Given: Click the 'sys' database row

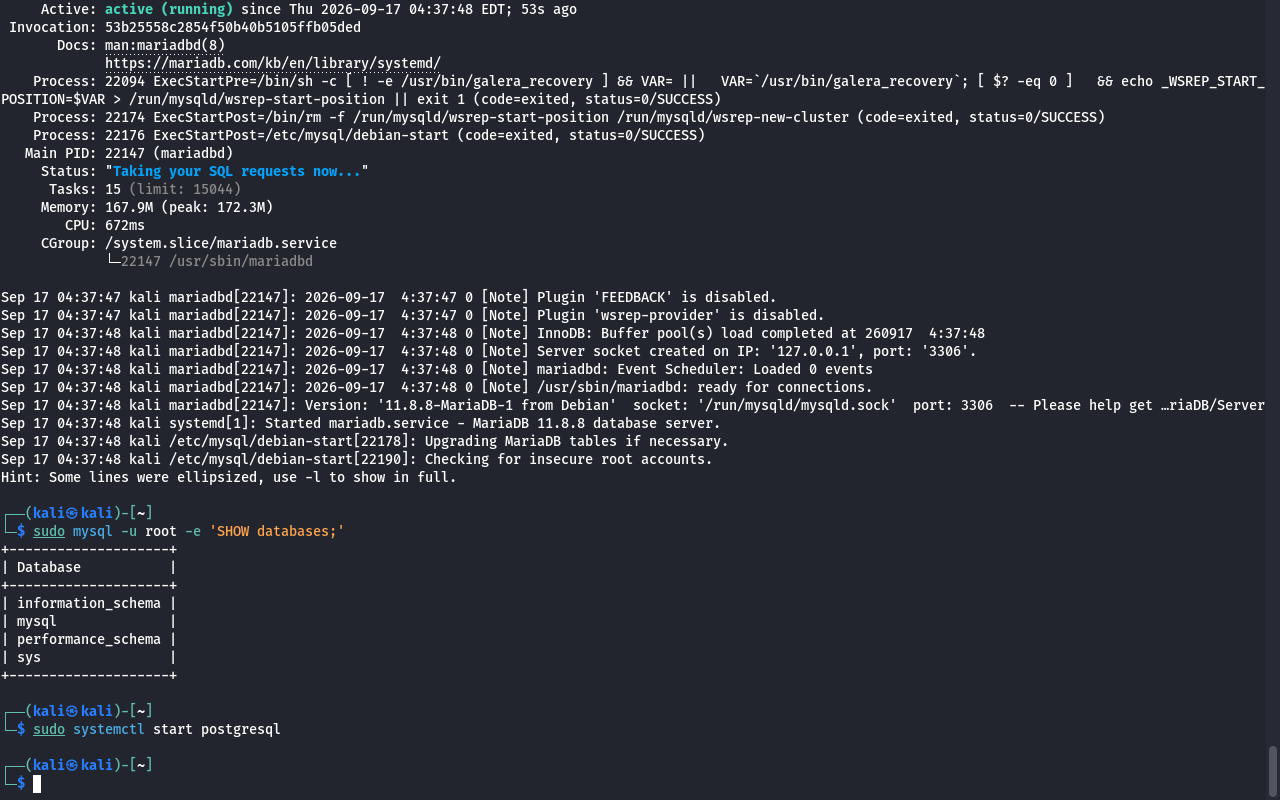Looking at the screenshot, I should coord(89,657).
